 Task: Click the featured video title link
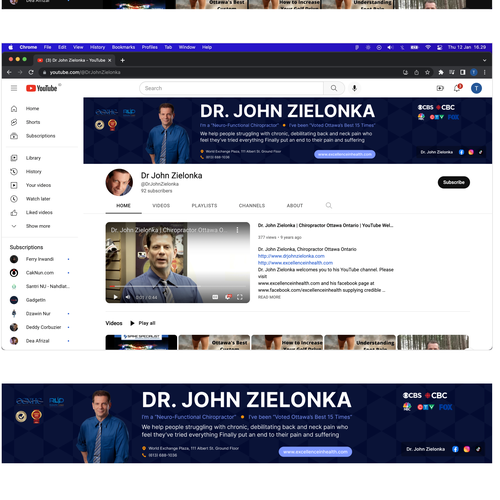point(325,225)
